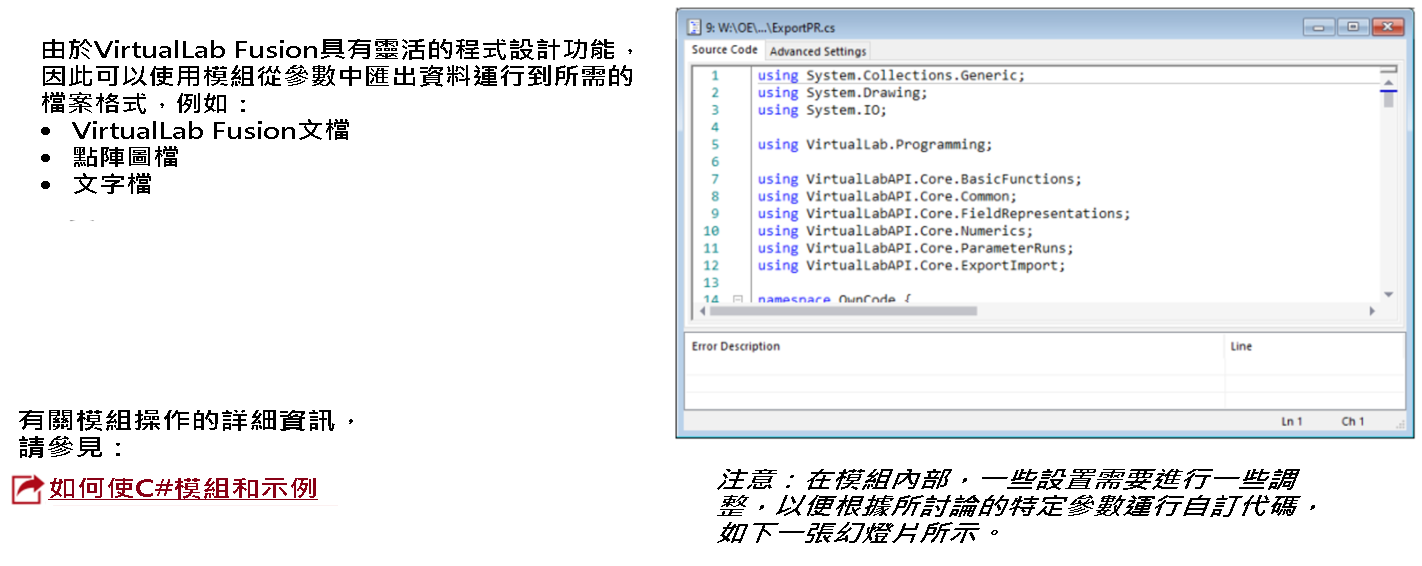Click line using System.Collections.Generic;
This screenshot has height=566, width=1422.
(891, 75)
